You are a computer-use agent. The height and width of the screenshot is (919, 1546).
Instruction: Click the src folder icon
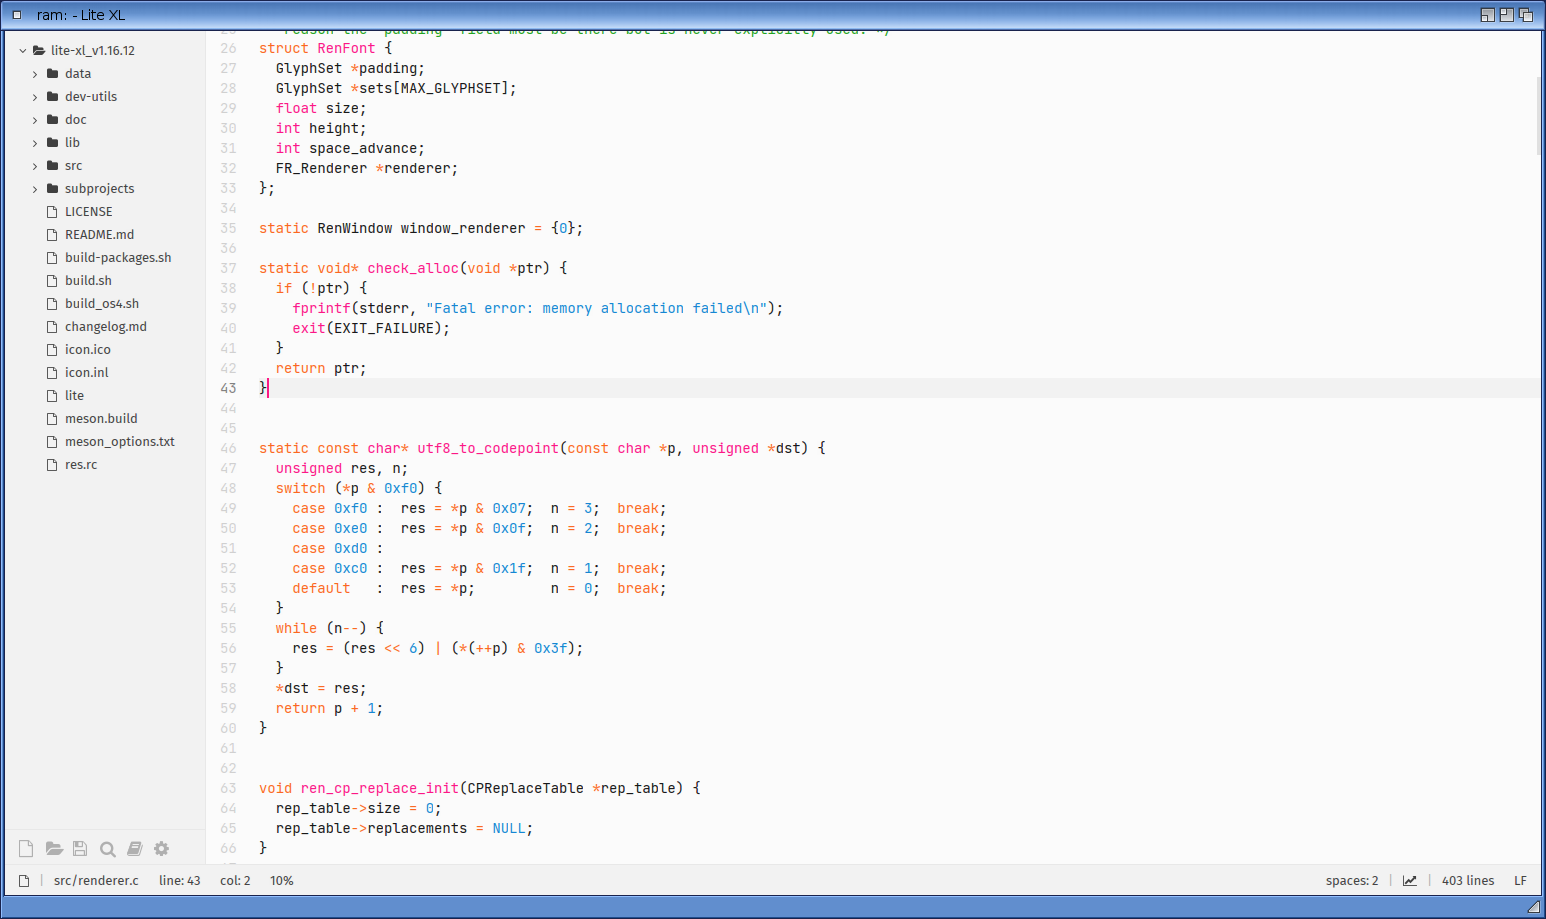(x=52, y=166)
